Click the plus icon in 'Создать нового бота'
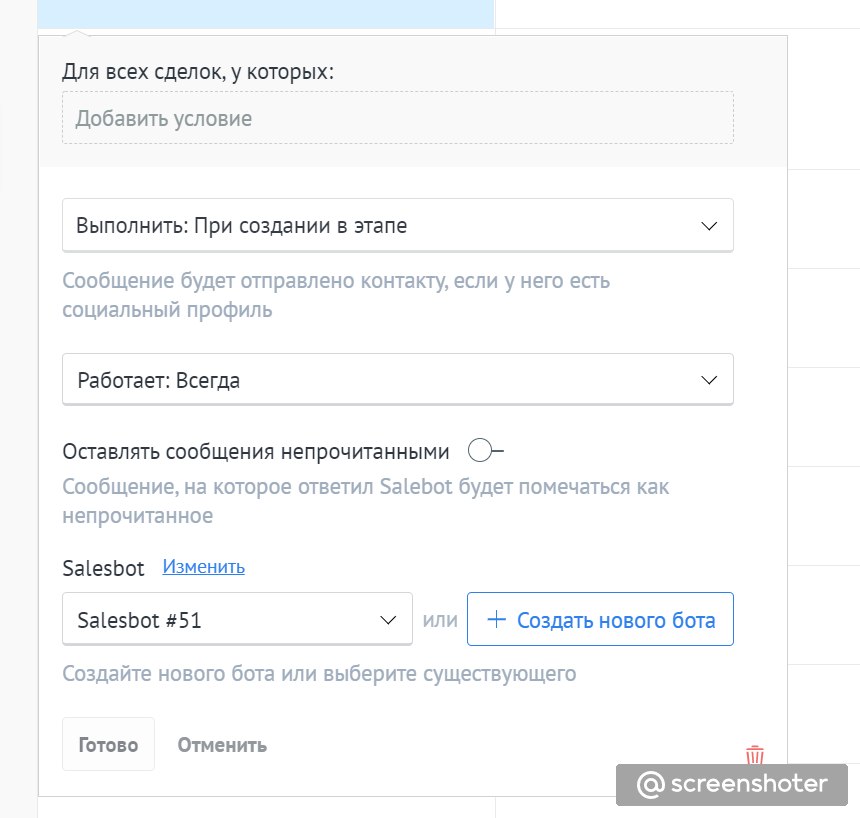 point(496,619)
